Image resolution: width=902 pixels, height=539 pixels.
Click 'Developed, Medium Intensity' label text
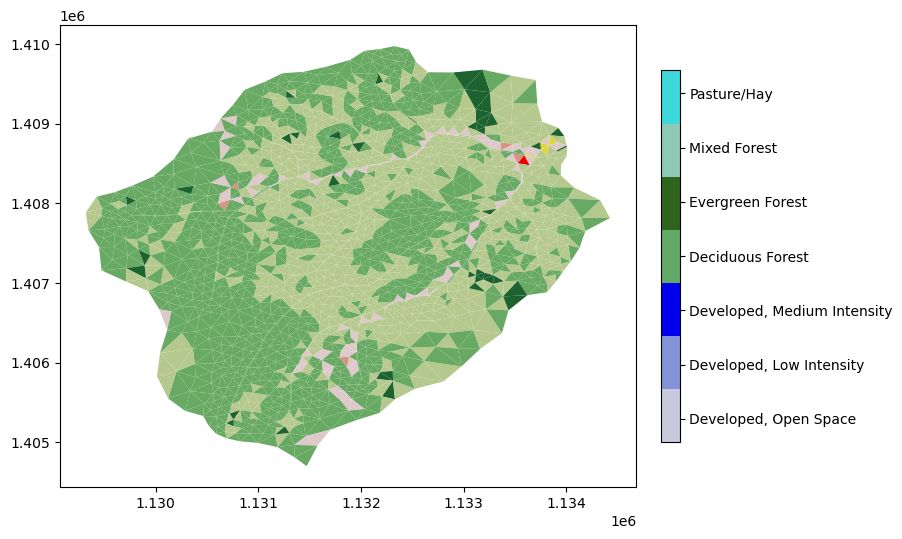[x=790, y=311]
